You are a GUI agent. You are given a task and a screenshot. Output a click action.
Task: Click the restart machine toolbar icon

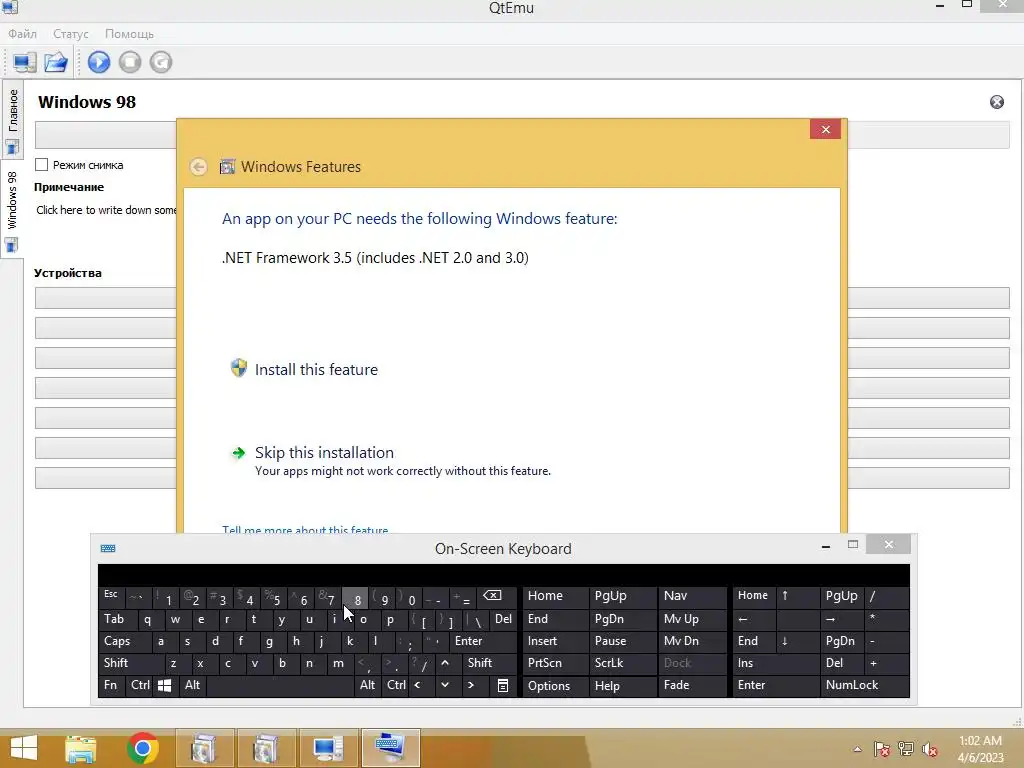[x=161, y=62]
